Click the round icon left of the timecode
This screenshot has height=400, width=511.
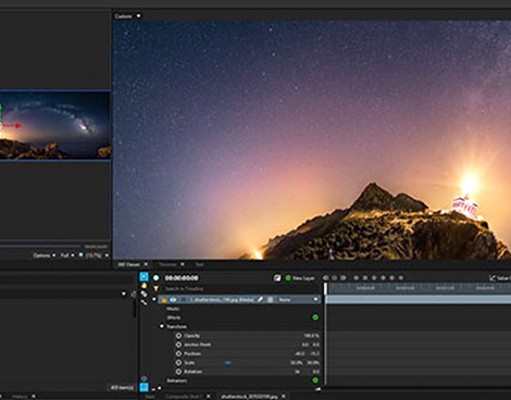[156, 278]
